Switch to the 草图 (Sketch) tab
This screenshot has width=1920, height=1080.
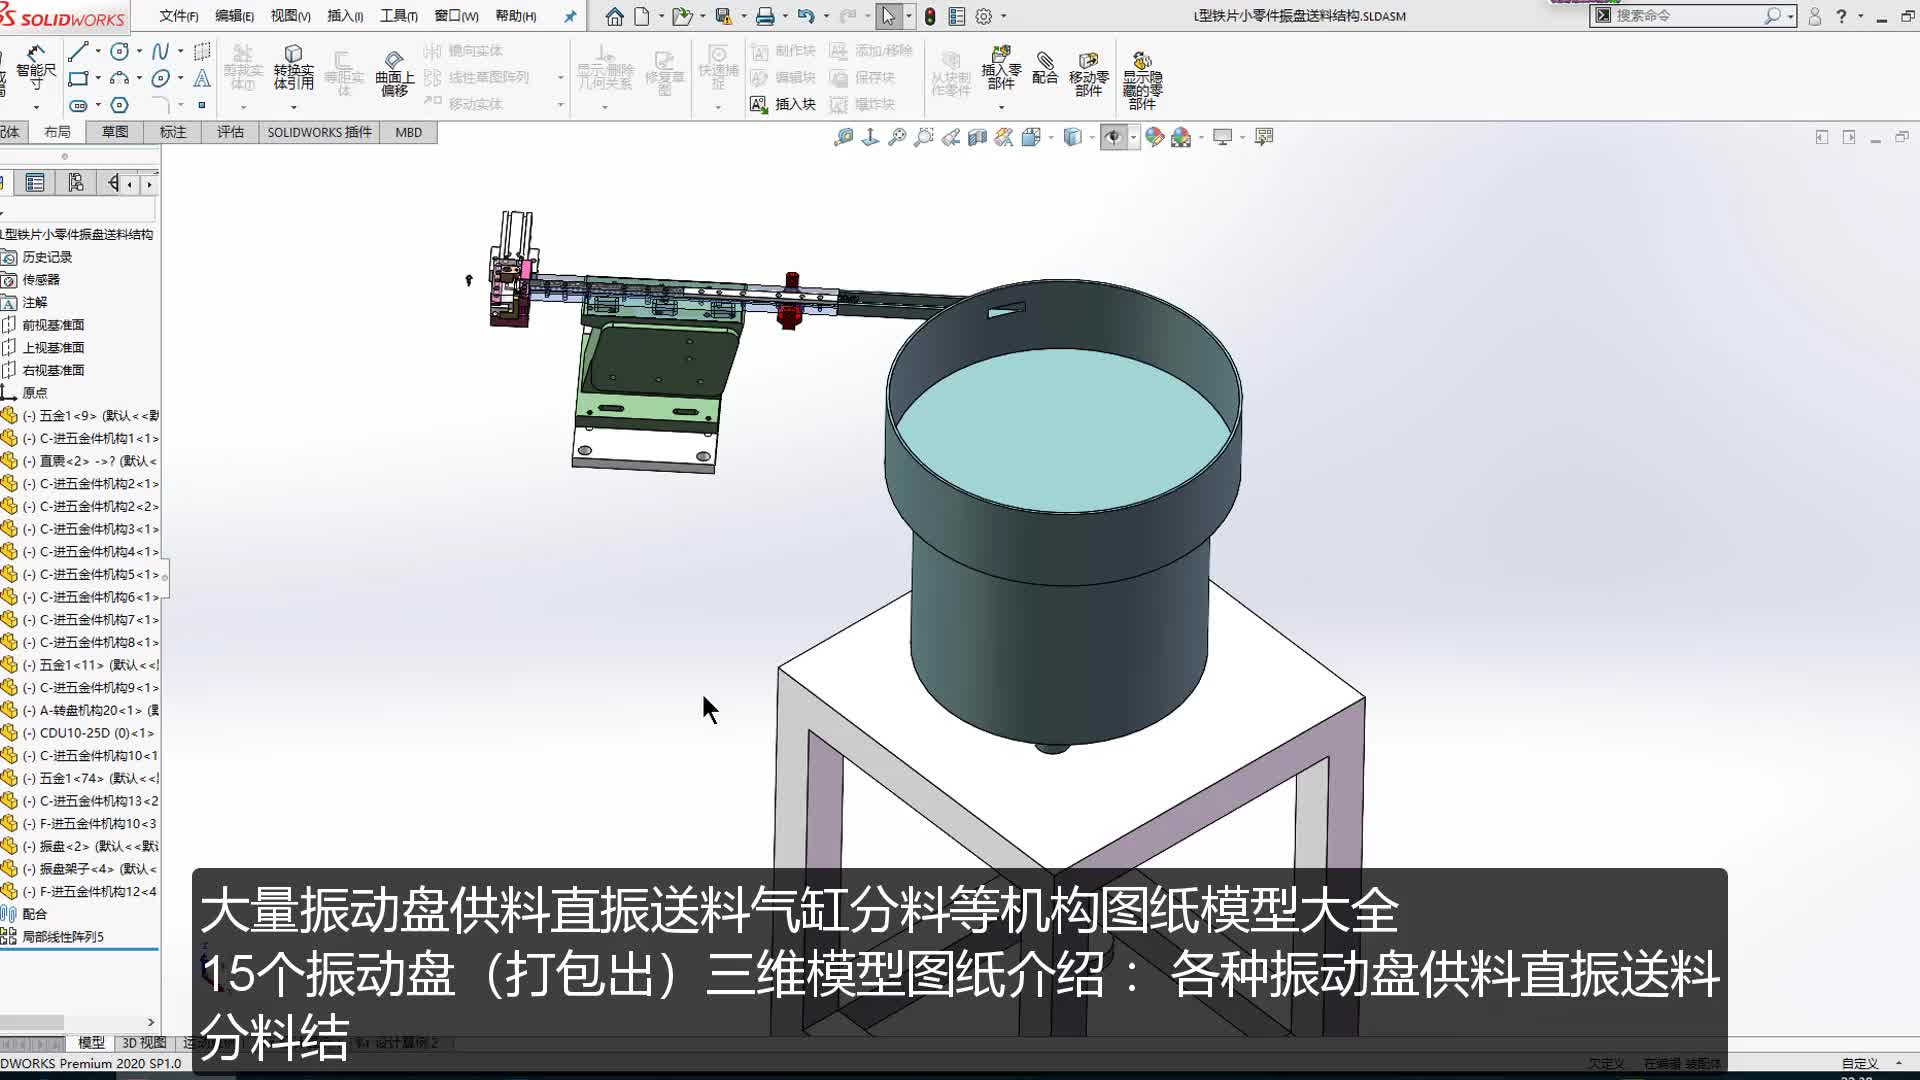[114, 131]
